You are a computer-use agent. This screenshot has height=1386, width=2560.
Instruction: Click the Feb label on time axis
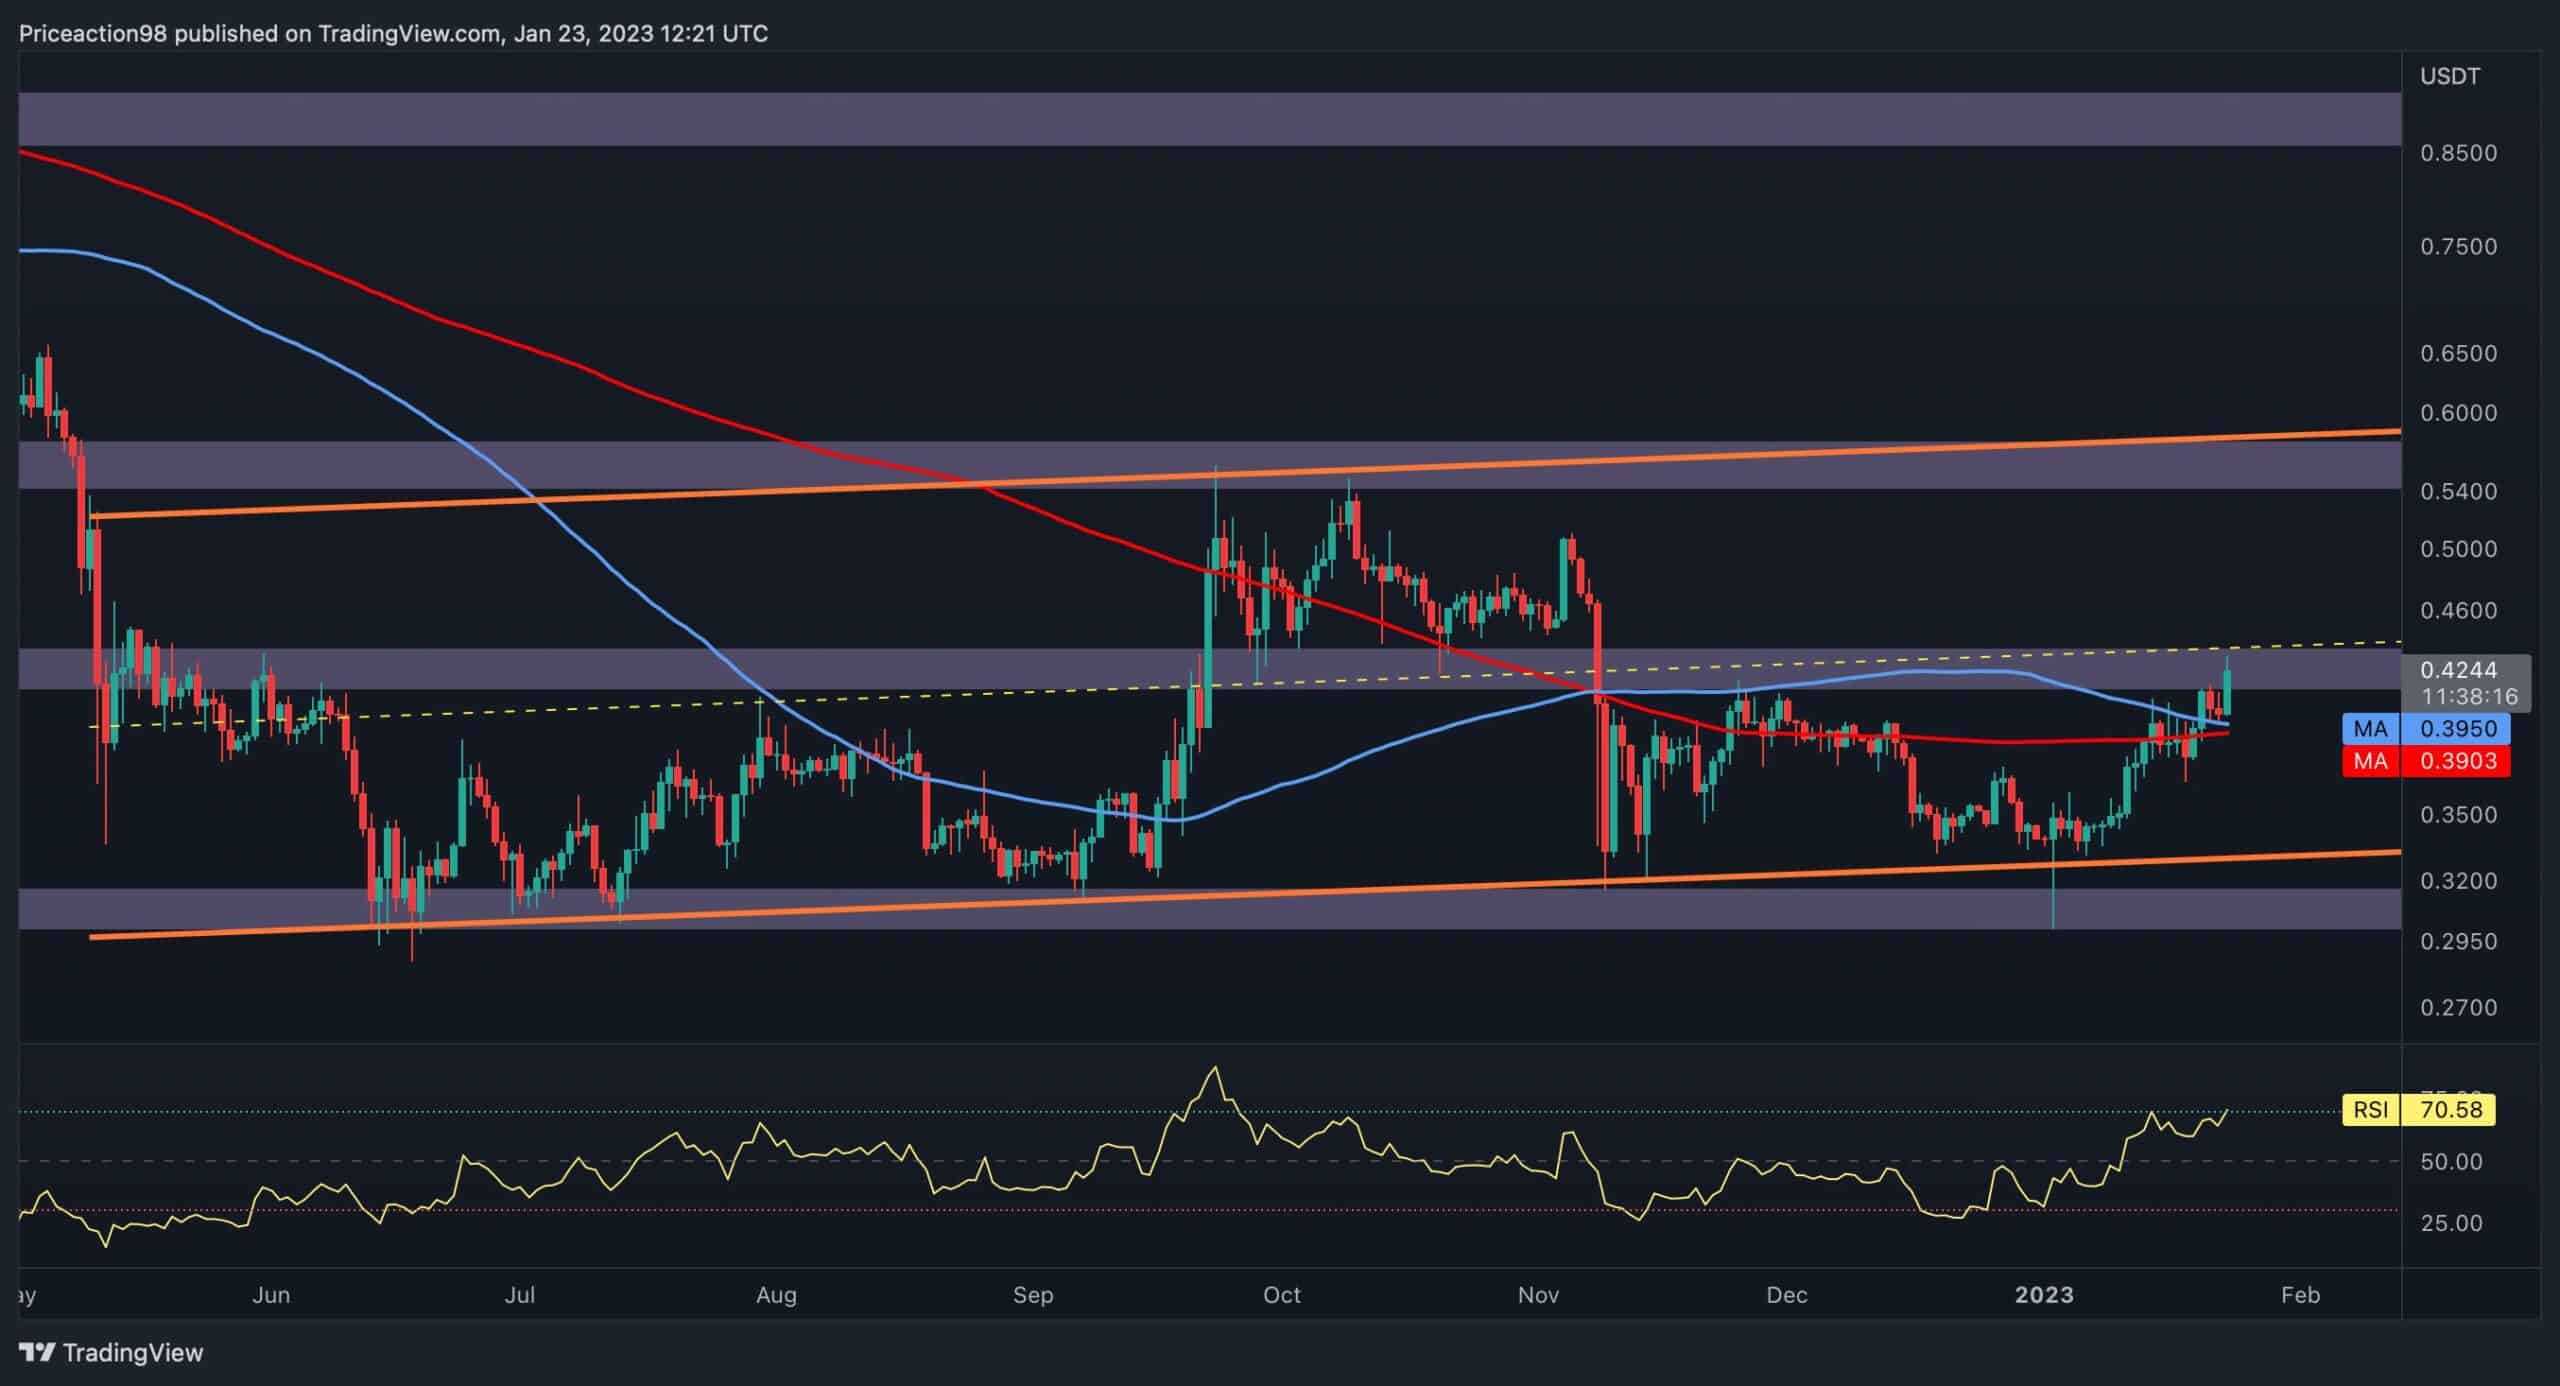click(x=2299, y=1295)
